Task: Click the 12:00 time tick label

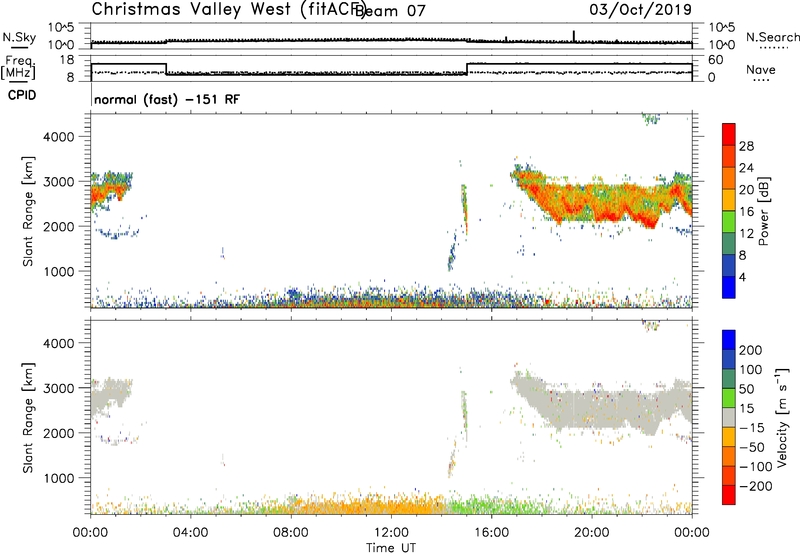Action: click(x=391, y=533)
